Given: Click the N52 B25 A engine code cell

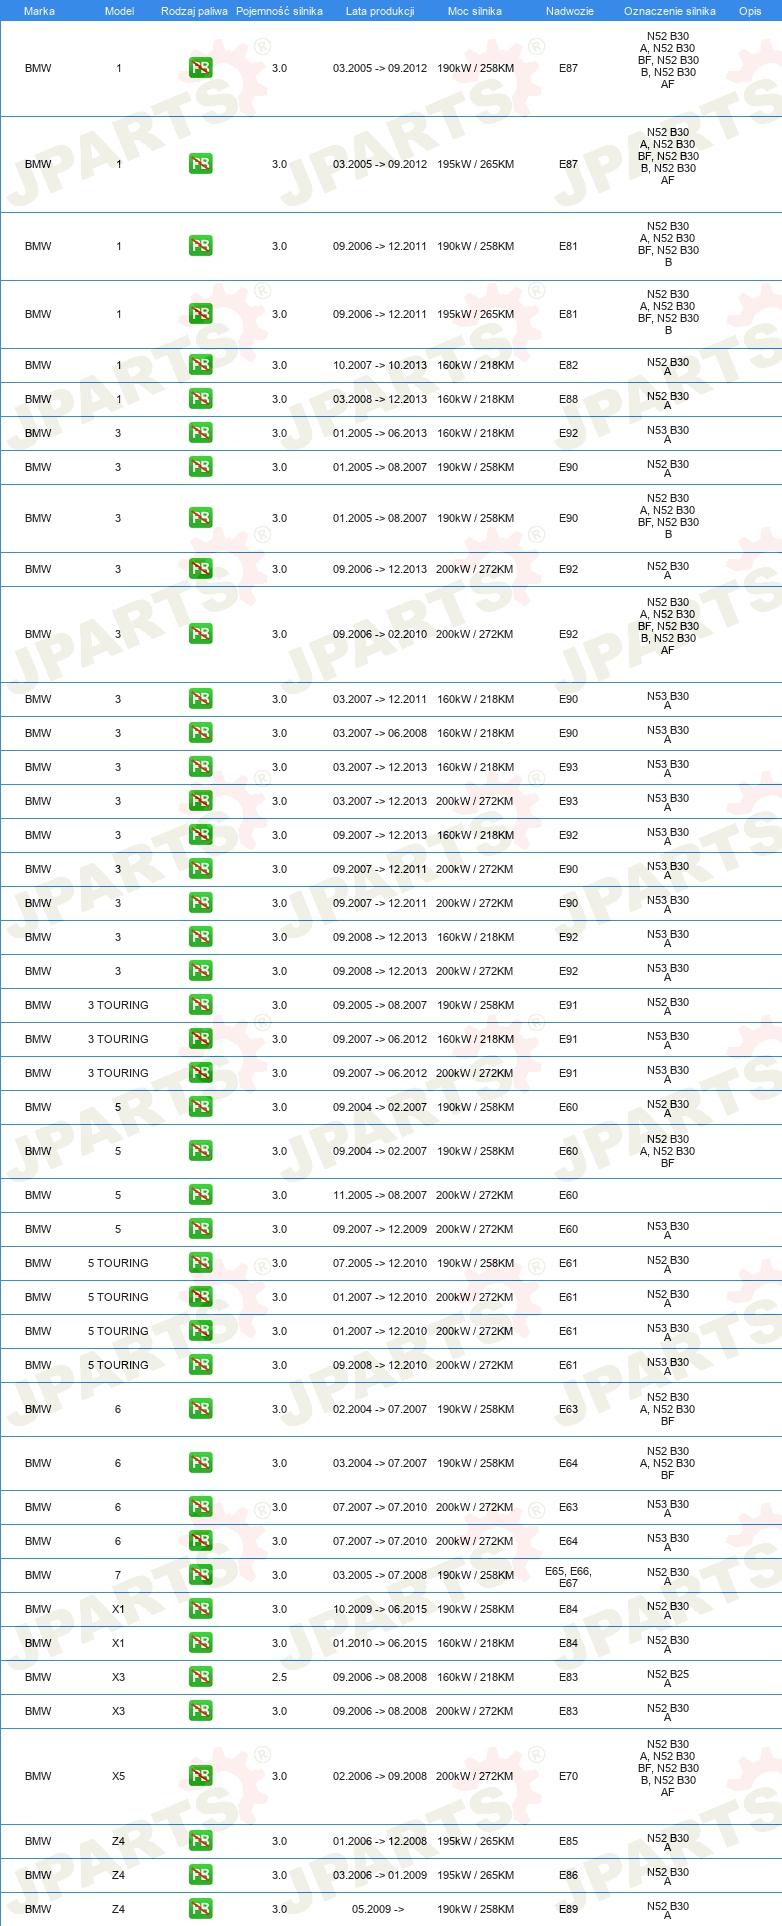Looking at the screenshot, I should click(668, 1678).
